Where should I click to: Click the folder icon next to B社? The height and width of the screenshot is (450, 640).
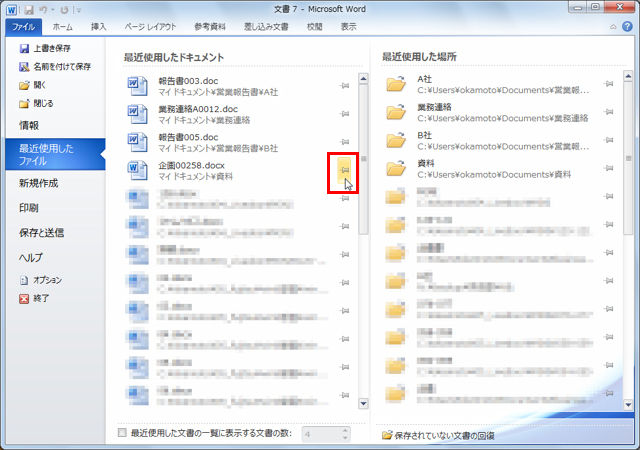tap(396, 140)
